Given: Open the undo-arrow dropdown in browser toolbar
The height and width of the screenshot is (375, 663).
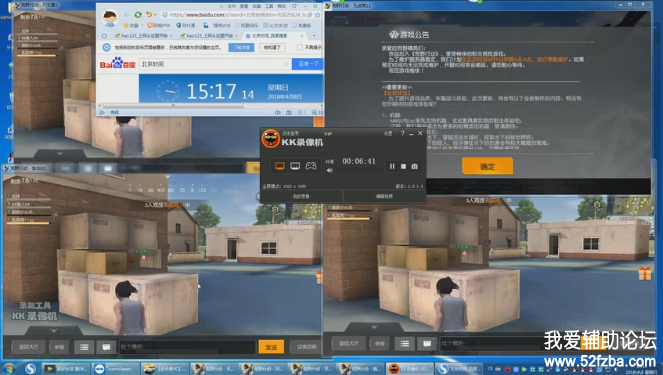Looking at the screenshot, I should click(x=155, y=15).
